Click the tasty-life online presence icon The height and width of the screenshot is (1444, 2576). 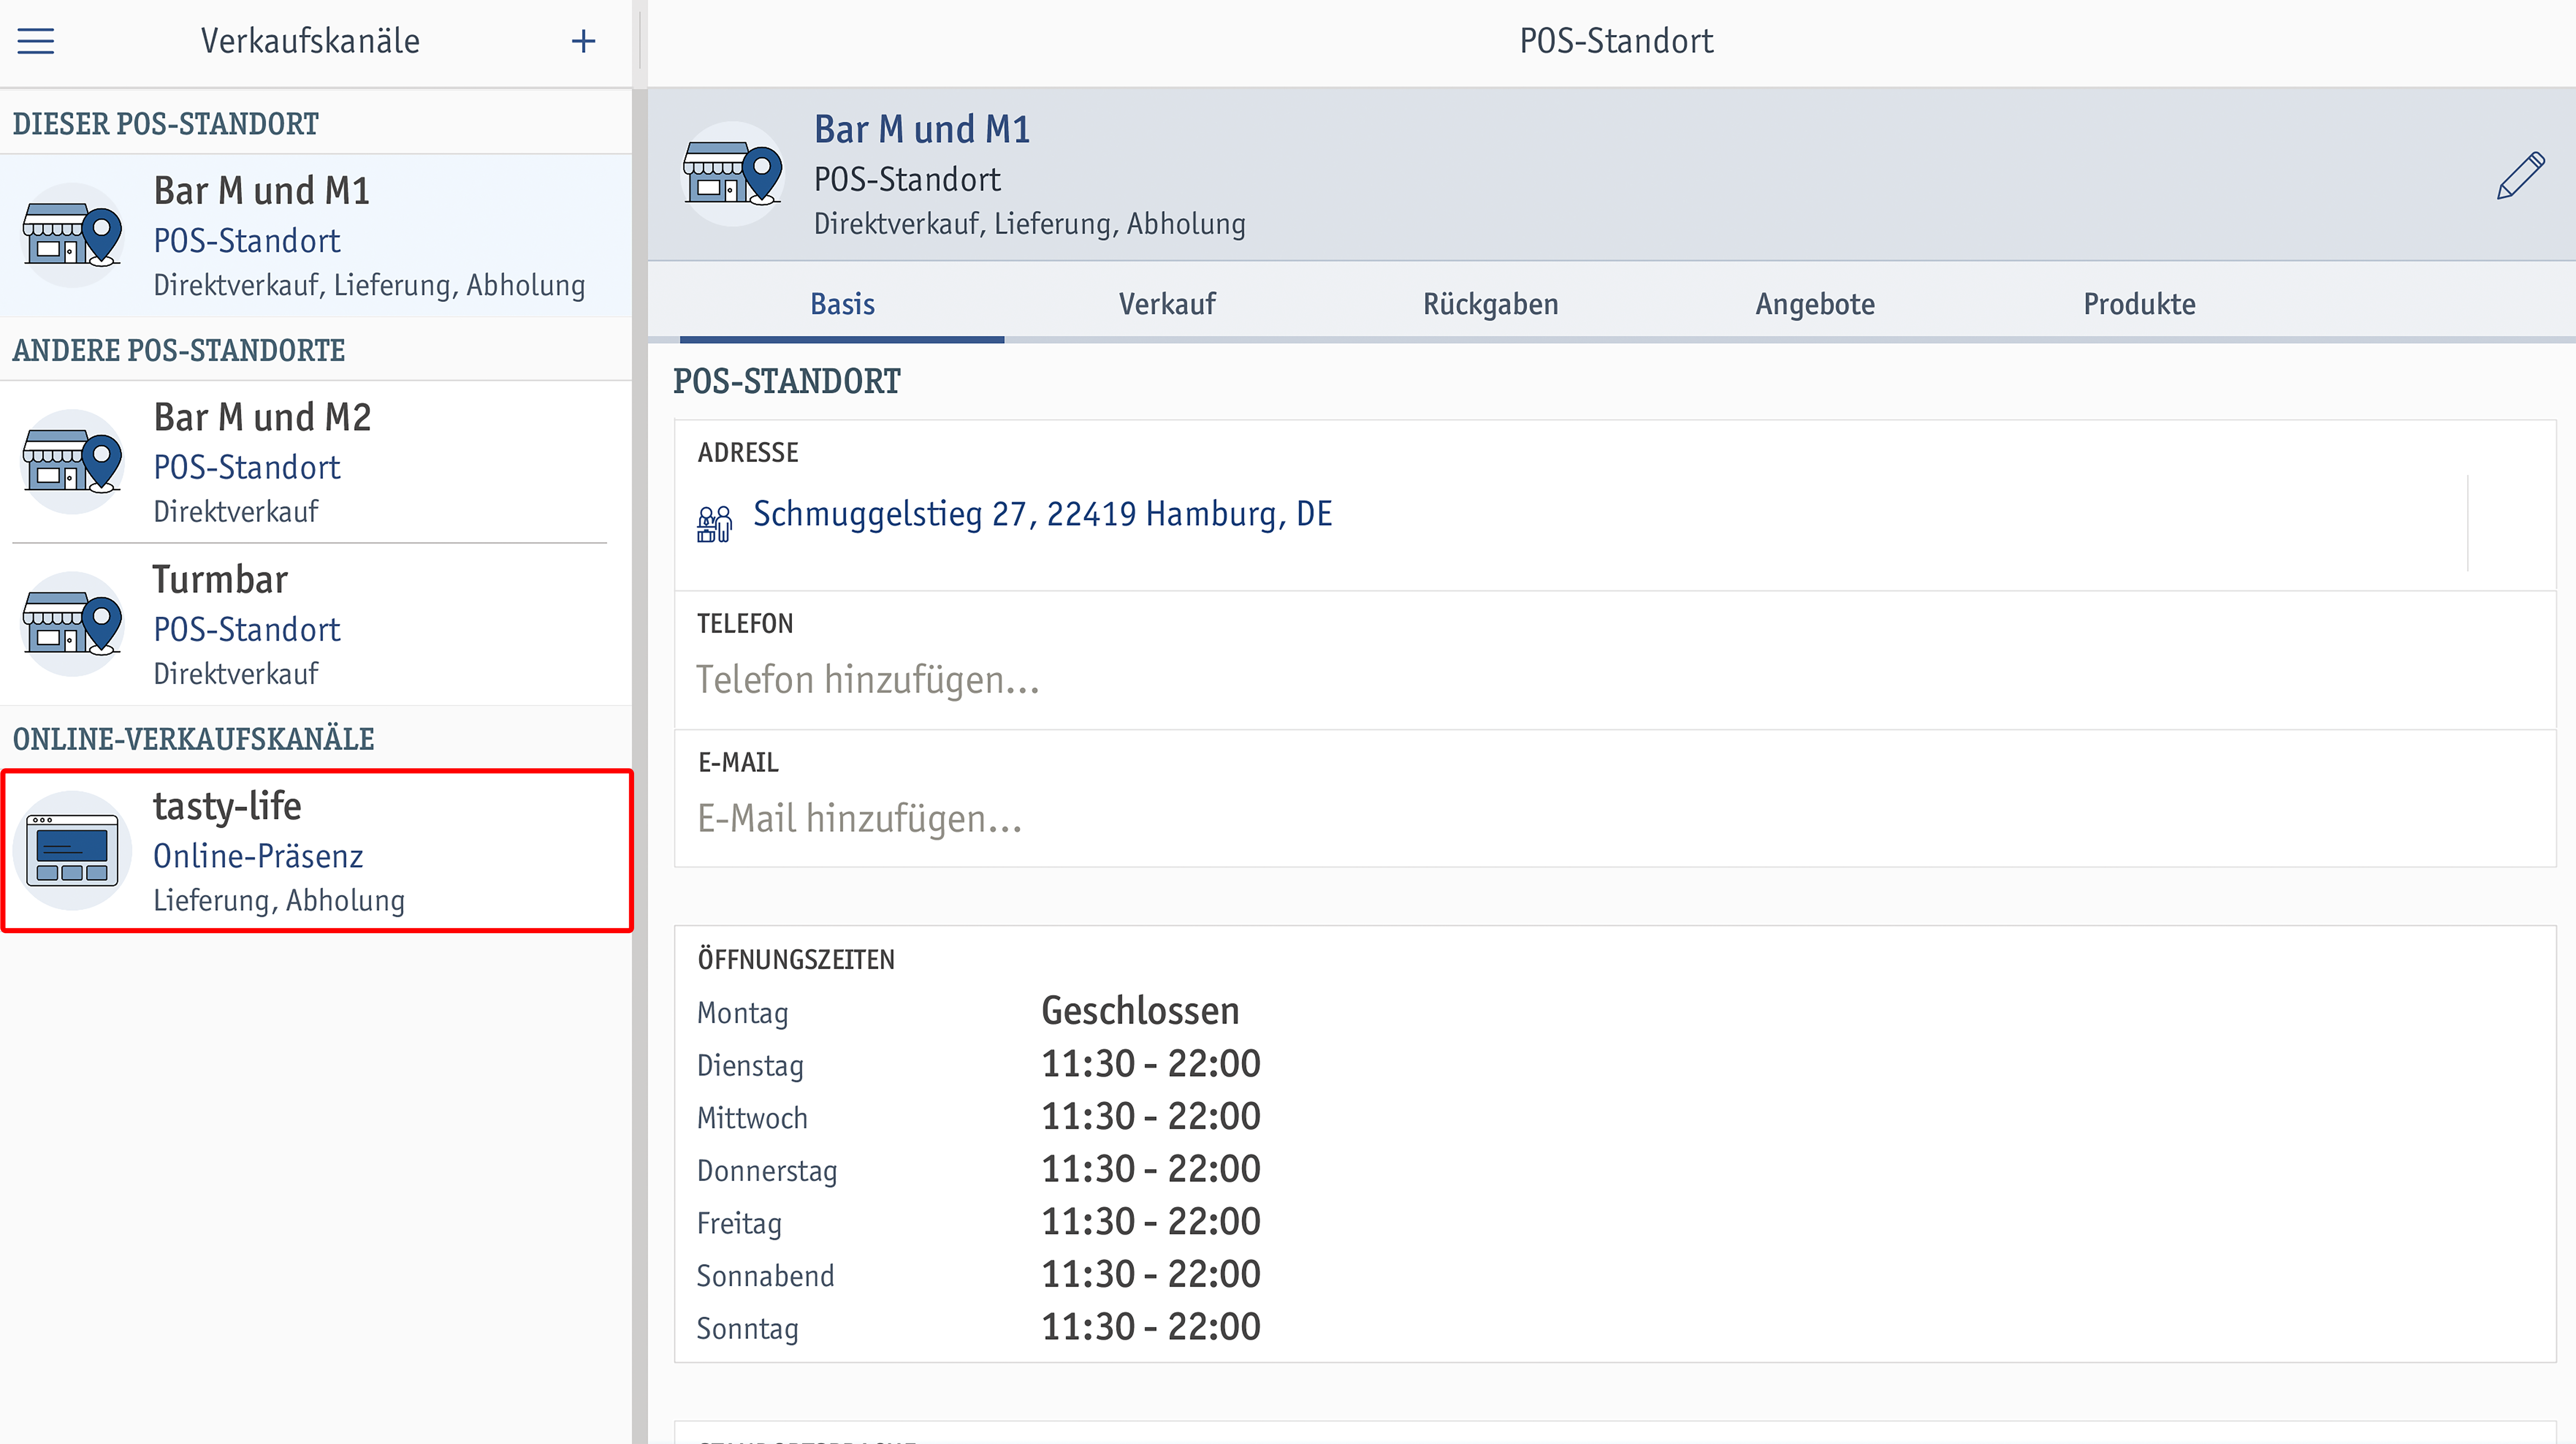[72, 850]
